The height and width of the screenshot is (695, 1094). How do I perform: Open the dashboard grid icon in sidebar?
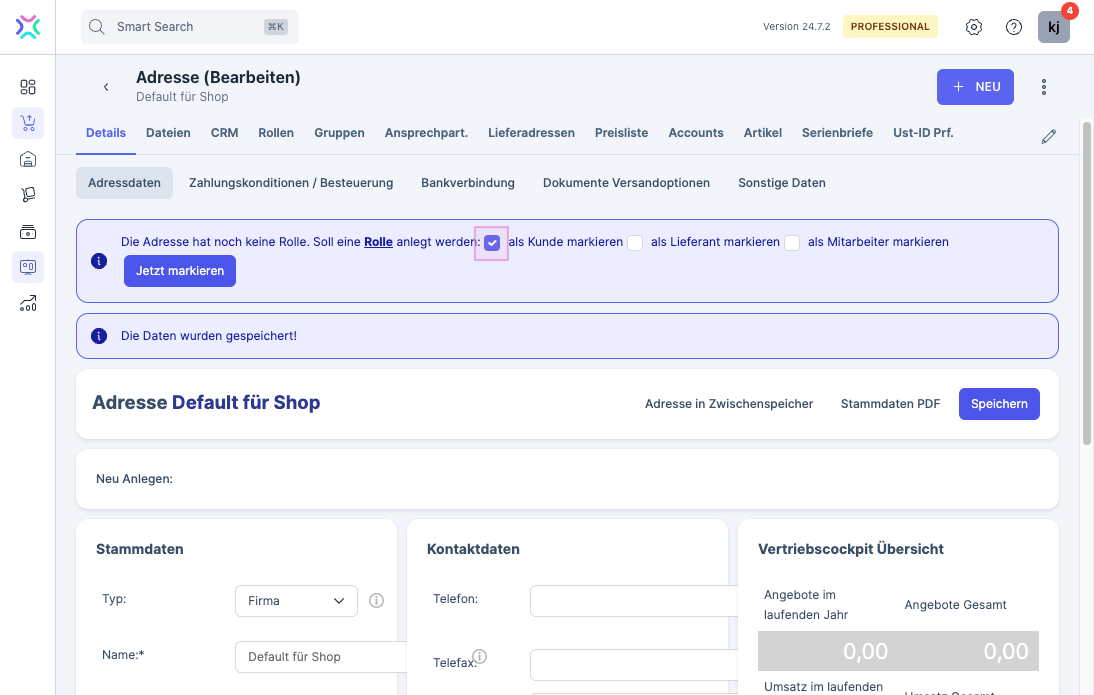pyautogui.click(x=28, y=87)
